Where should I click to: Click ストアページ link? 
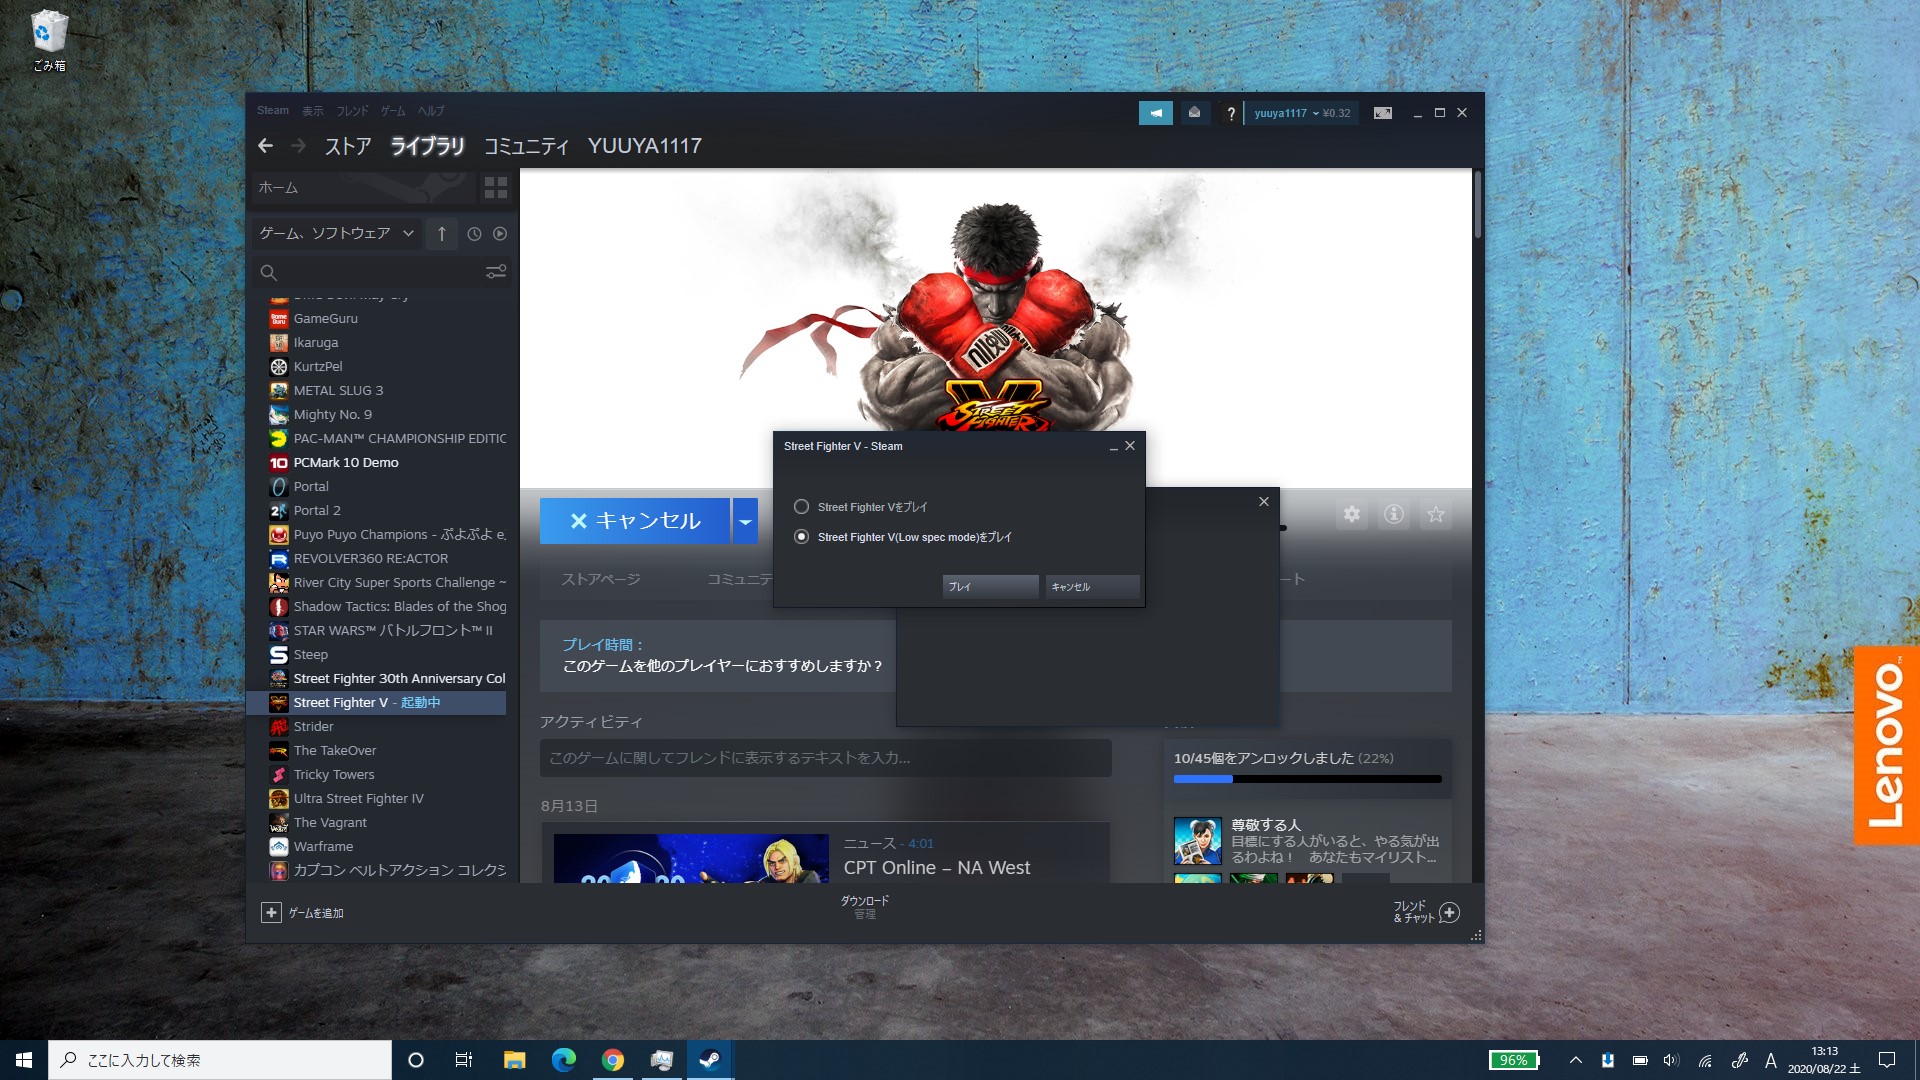(600, 579)
